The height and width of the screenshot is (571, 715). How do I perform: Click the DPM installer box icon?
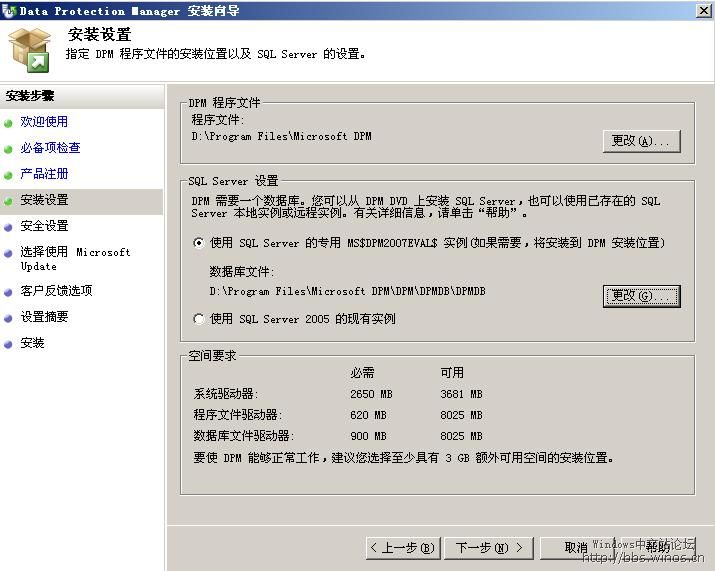pyautogui.click(x=28, y=49)
